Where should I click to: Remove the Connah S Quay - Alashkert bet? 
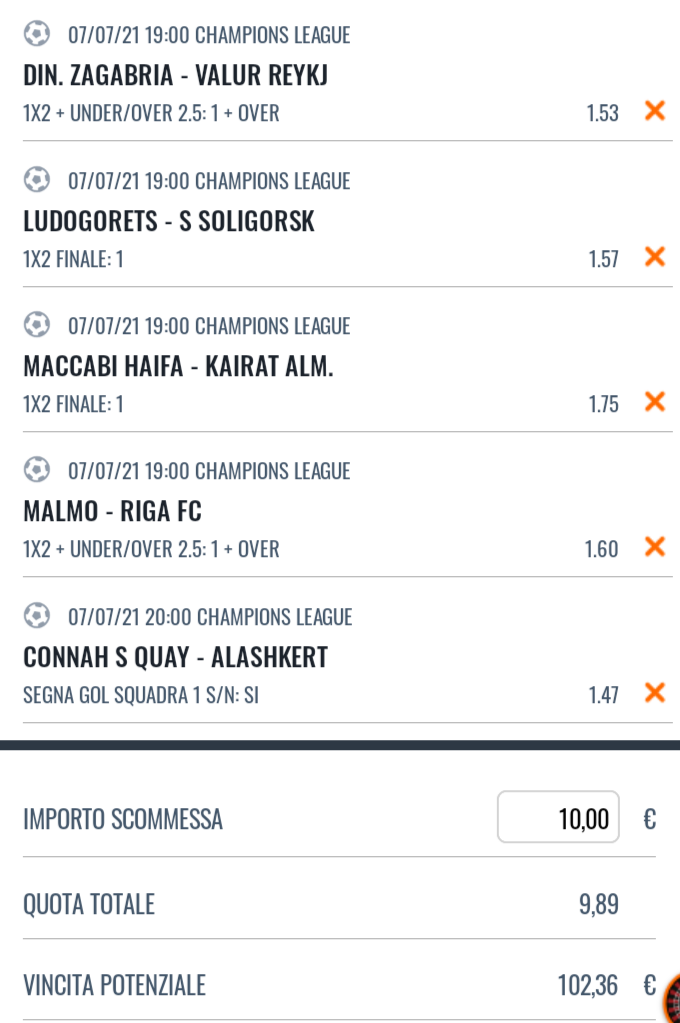tap(655, 693)
